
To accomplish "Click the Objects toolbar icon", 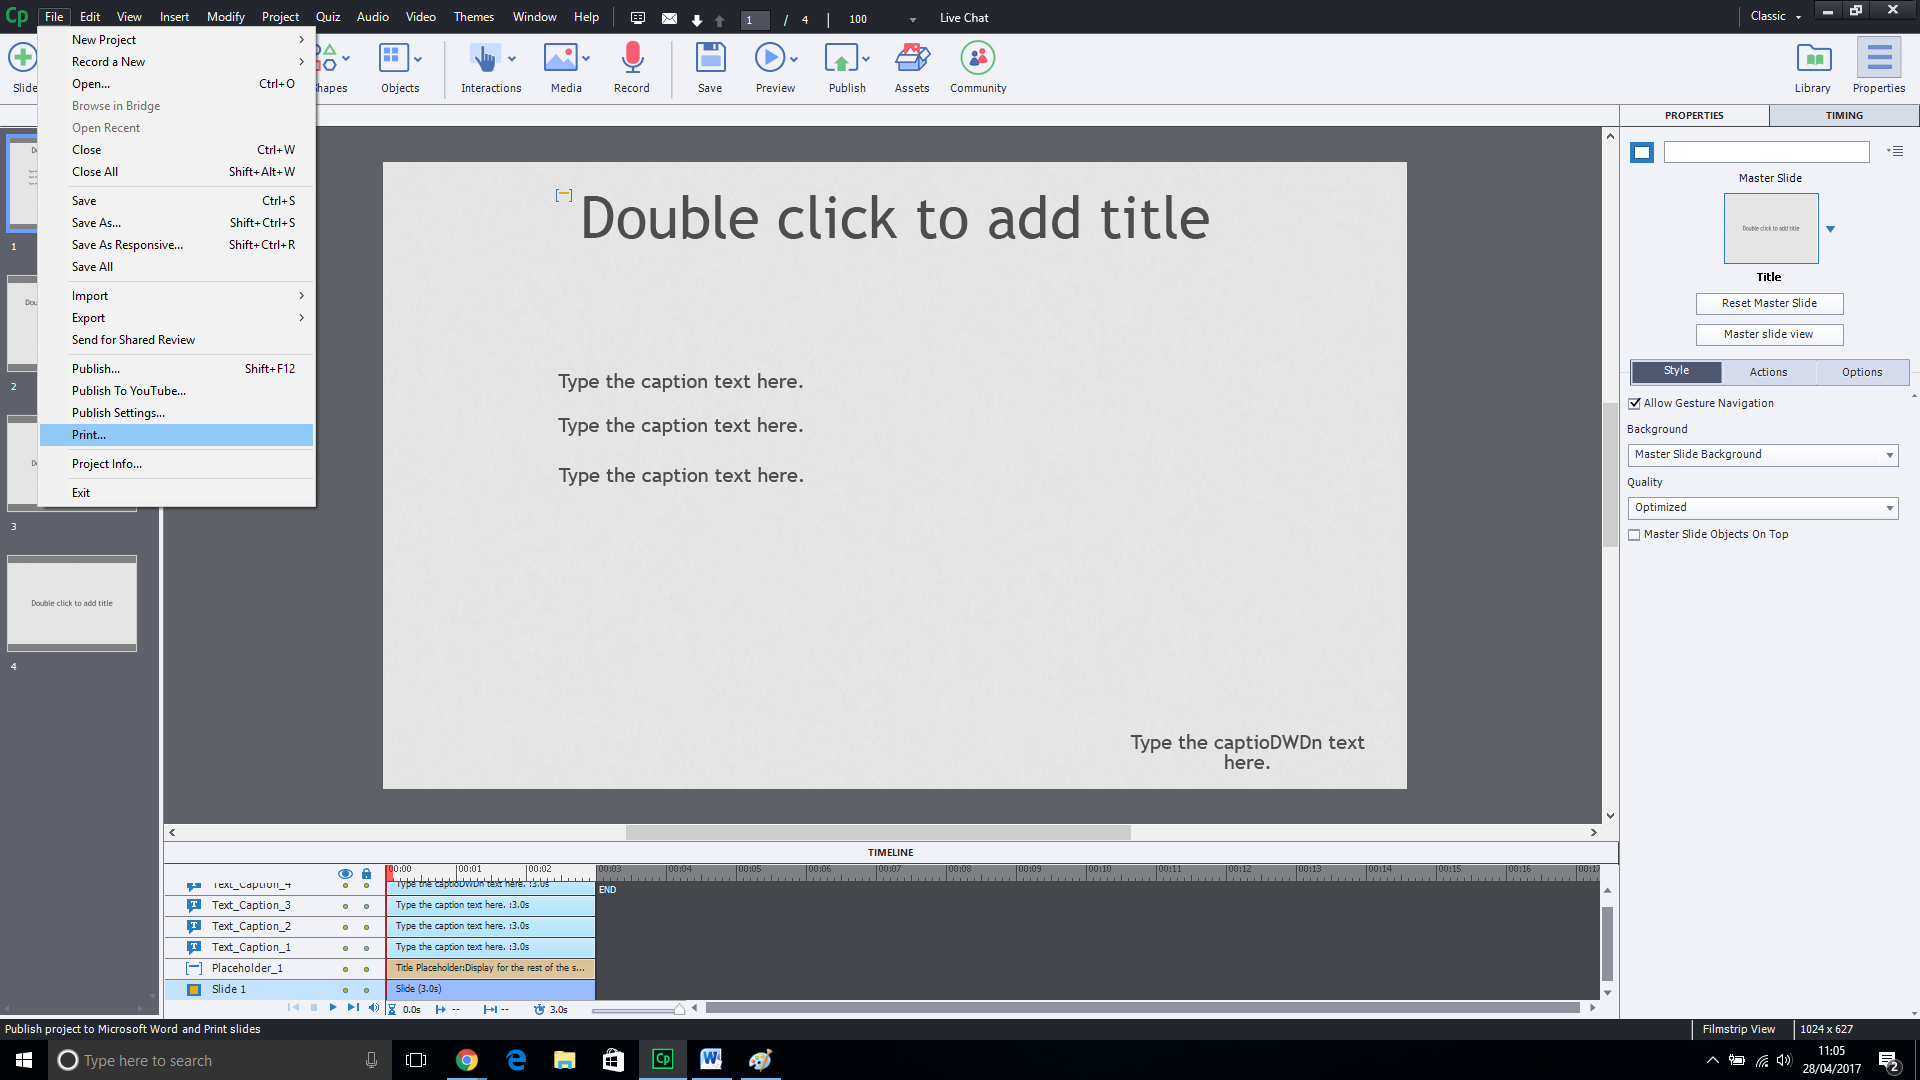I will (393, 59).
